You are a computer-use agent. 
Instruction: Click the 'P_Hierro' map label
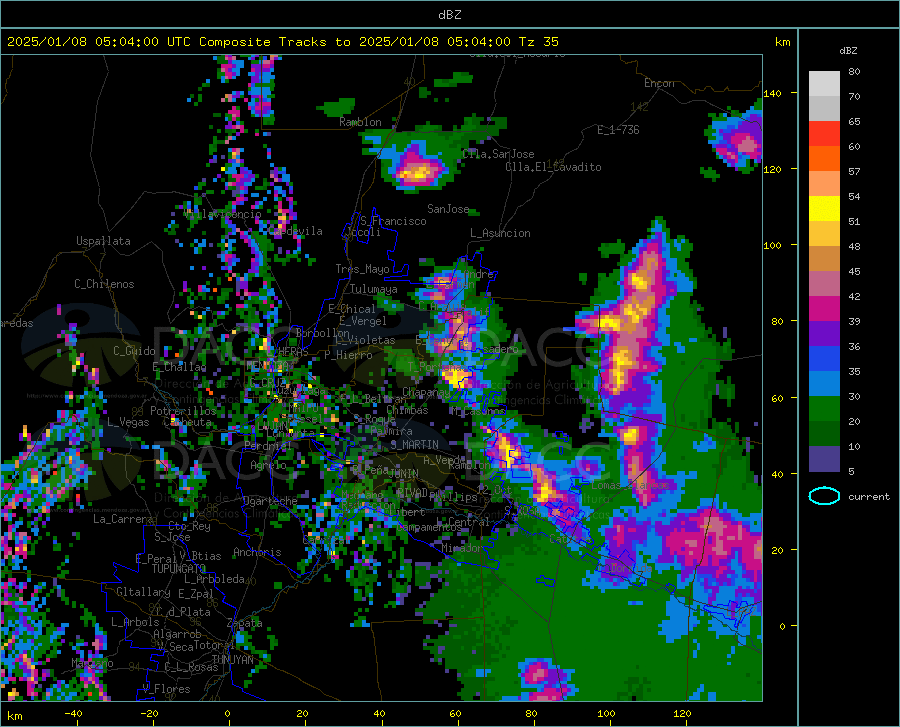[x=348, y=355]
